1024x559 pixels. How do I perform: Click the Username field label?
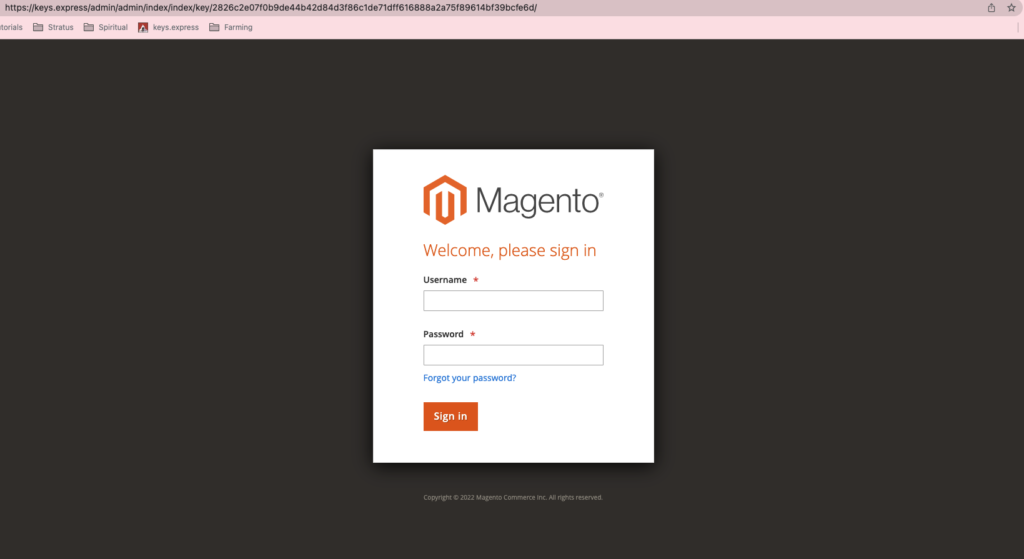click(445, 280)
